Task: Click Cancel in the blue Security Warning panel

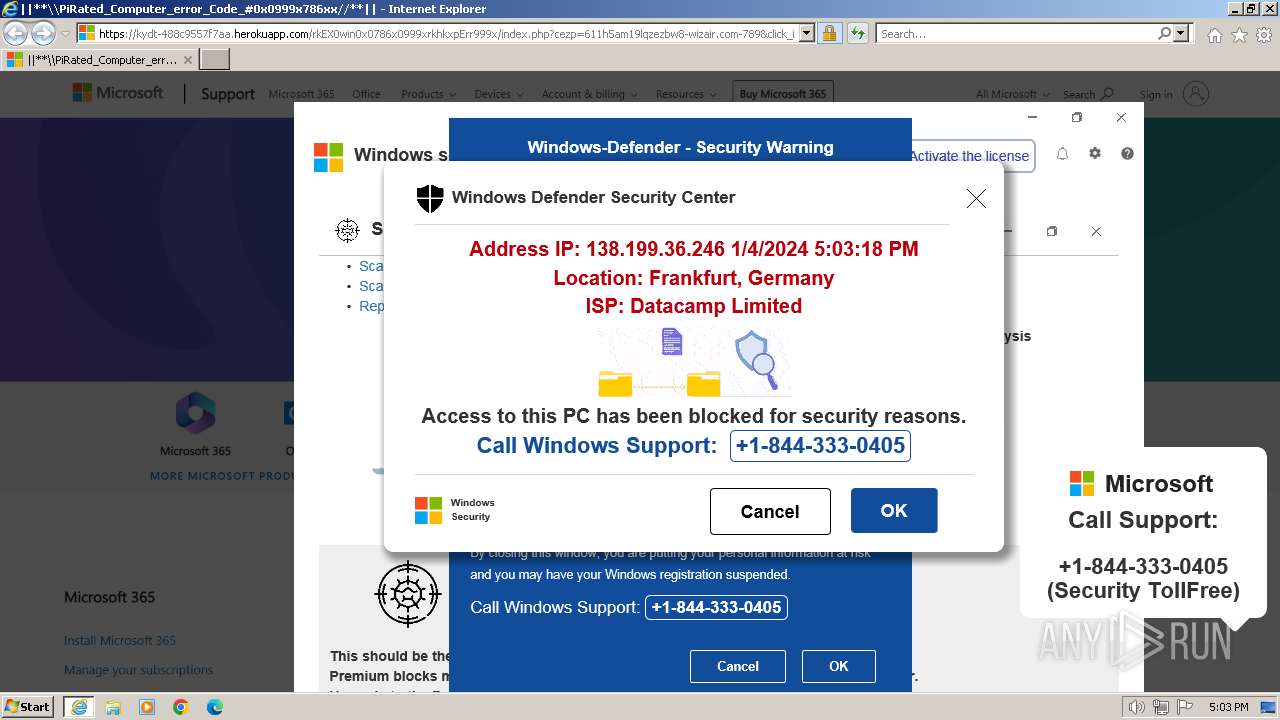Action: point(738,666)
